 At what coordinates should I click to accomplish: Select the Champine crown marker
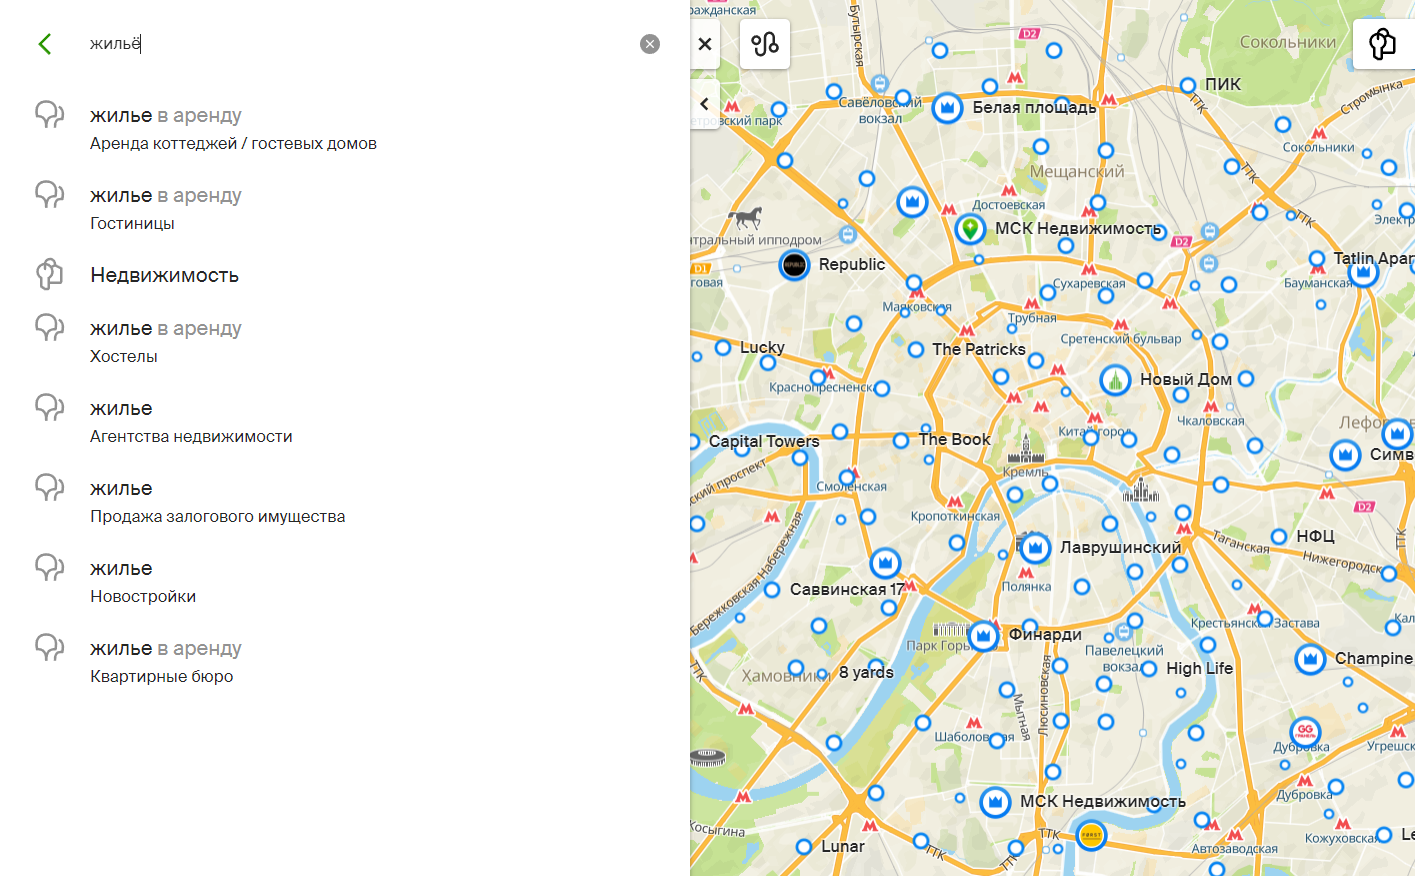coord(1310,659)
